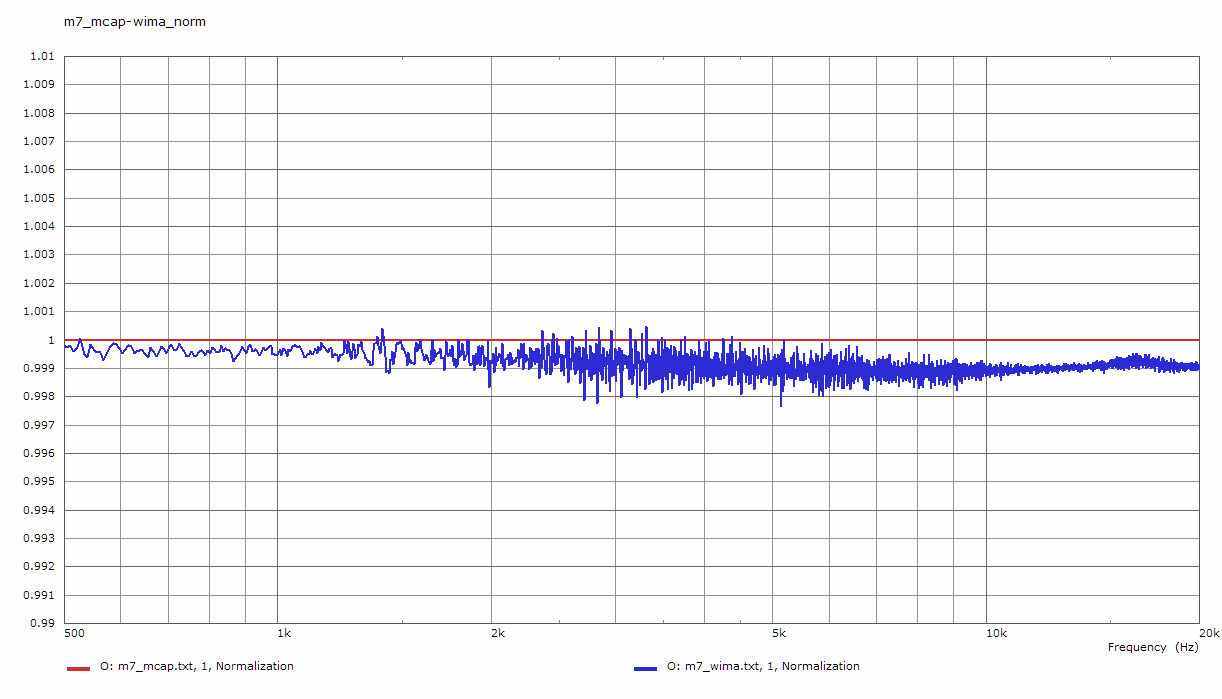Screen dimensions: 1222x699
Task: Click the 0.99 y-axis tick label
Action: click(x=41, y=623)
